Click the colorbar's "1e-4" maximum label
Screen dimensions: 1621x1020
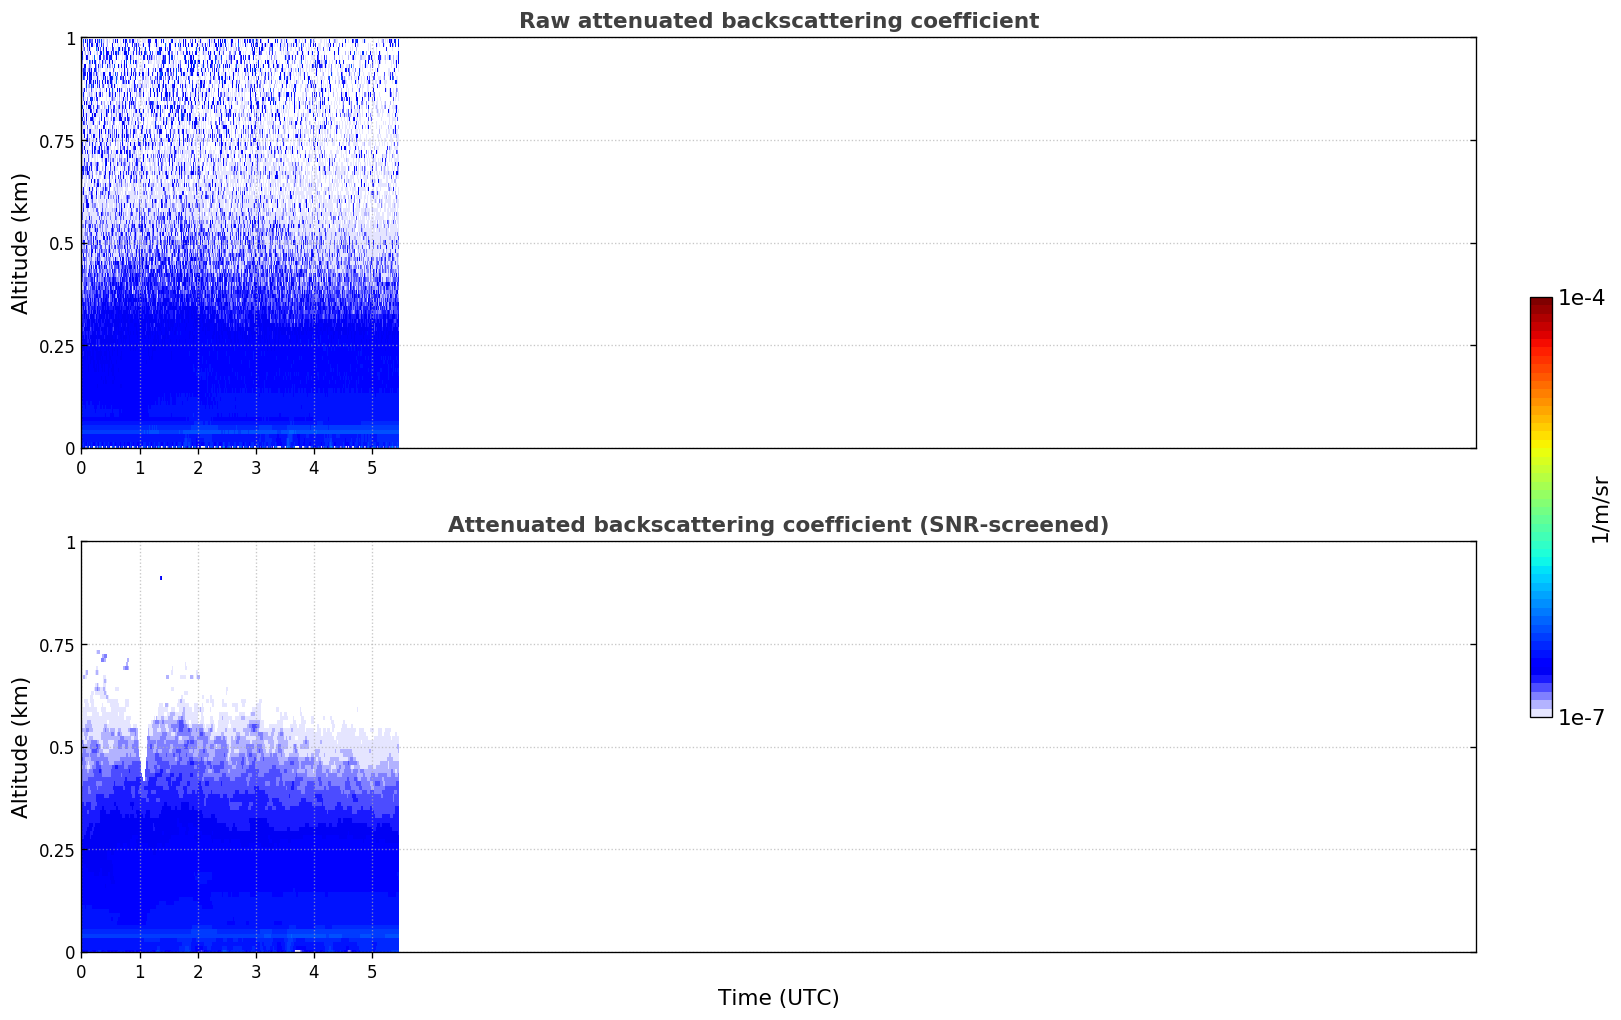tap(1581, 298)
